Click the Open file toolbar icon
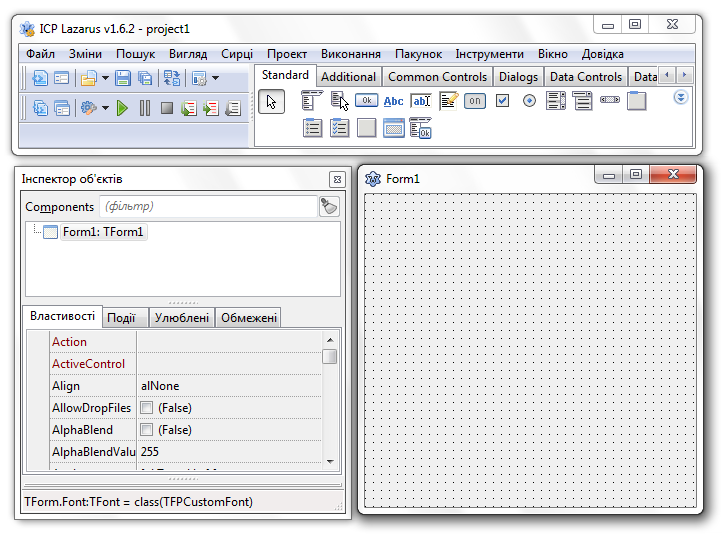Screen dimensions: 724x538 point(88,78)
